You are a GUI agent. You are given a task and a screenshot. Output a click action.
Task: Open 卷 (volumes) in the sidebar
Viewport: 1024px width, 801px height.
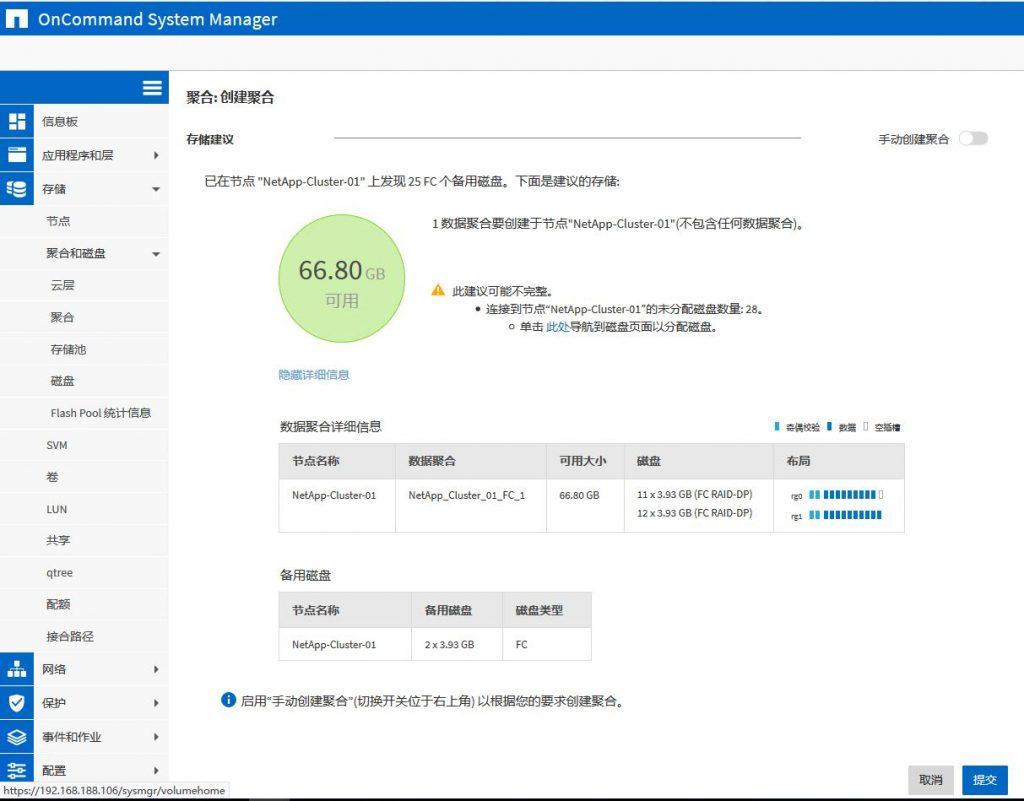(x=52, y=477)
